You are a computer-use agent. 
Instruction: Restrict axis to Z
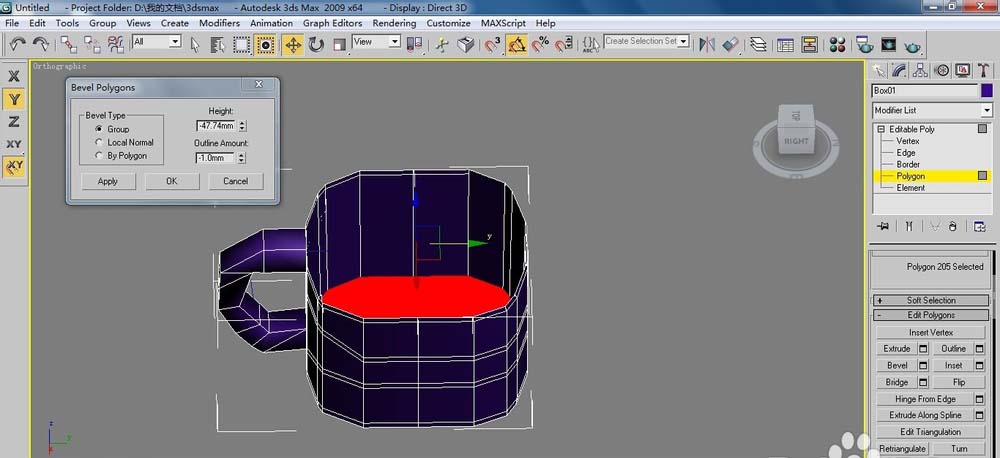[14, 121]
